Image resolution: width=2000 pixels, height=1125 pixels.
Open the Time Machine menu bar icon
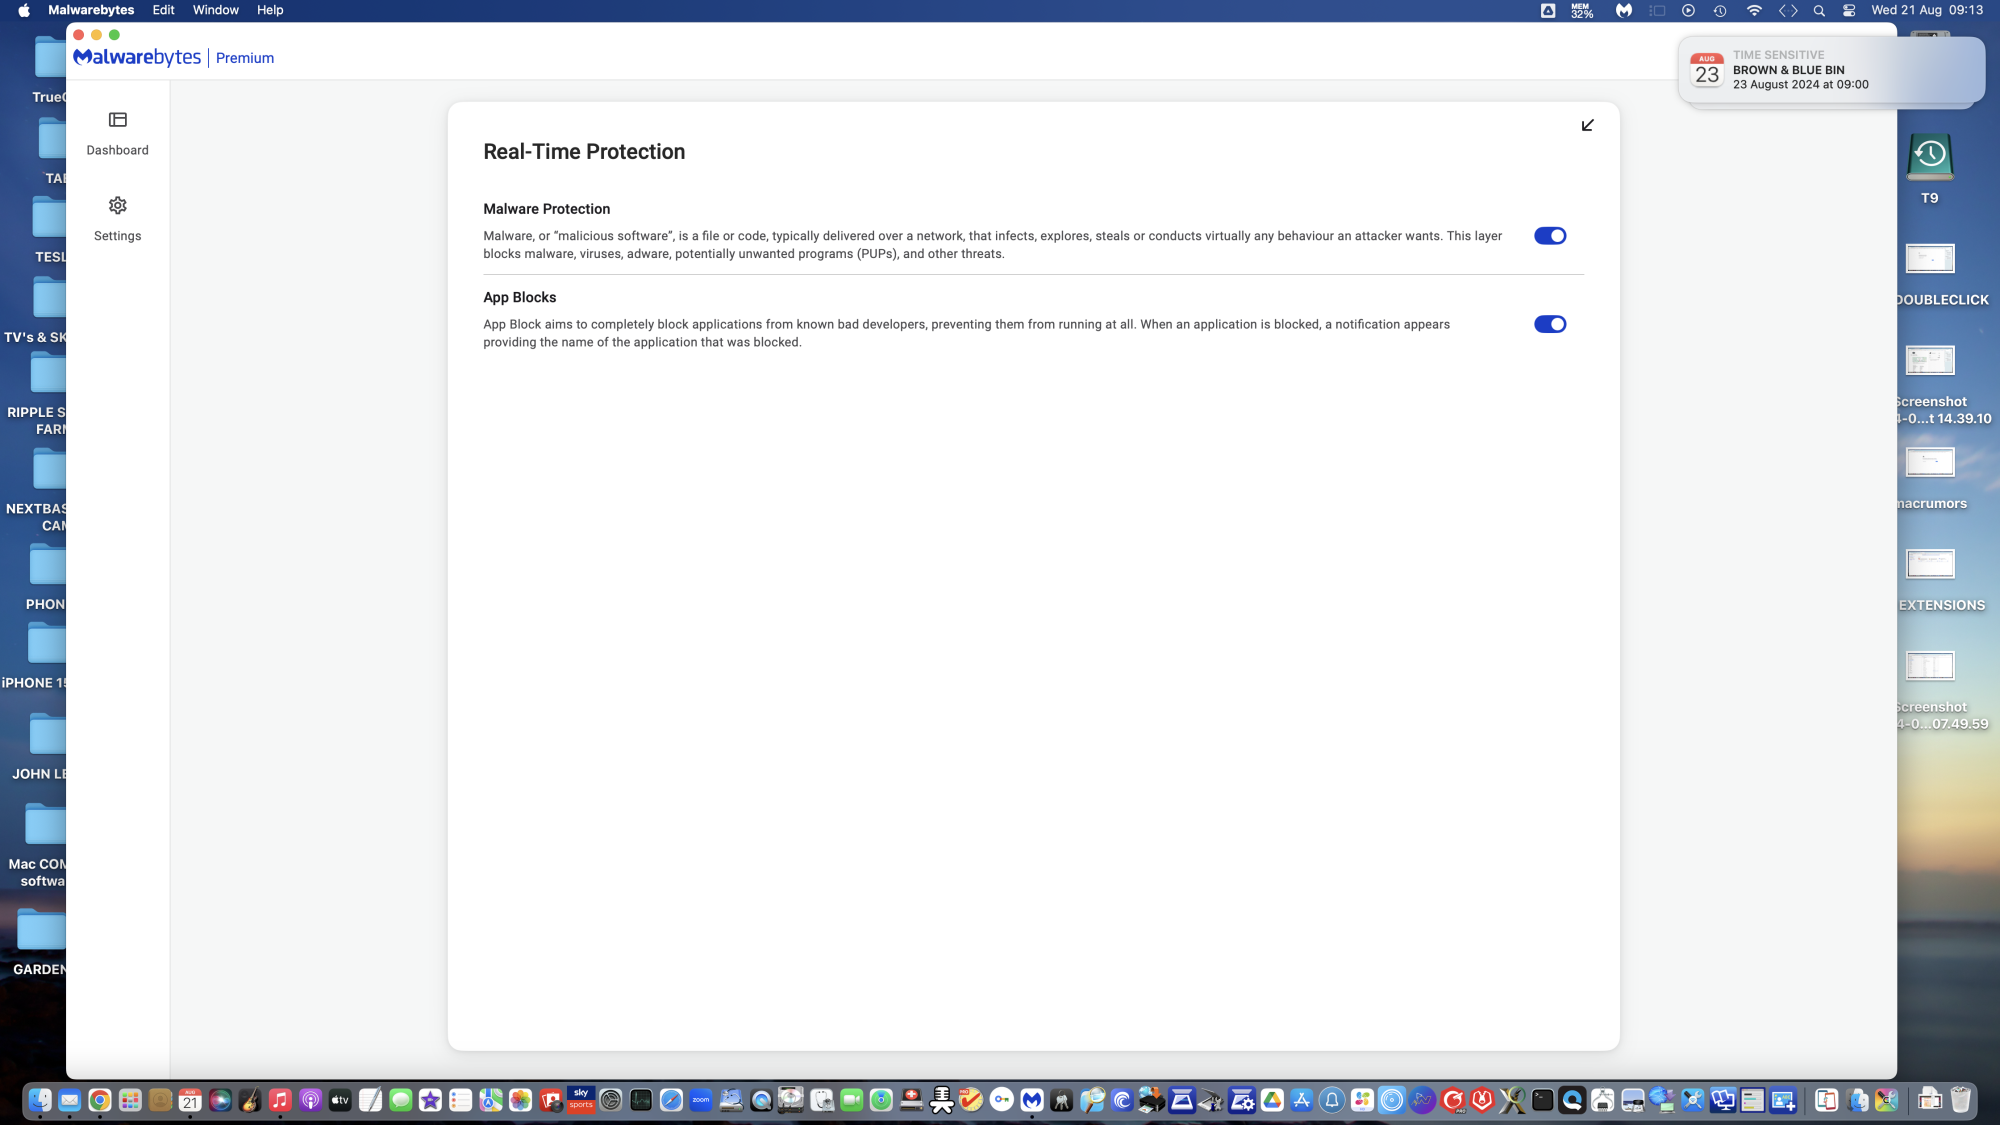pyautogui.click(x=1720, y=10)
